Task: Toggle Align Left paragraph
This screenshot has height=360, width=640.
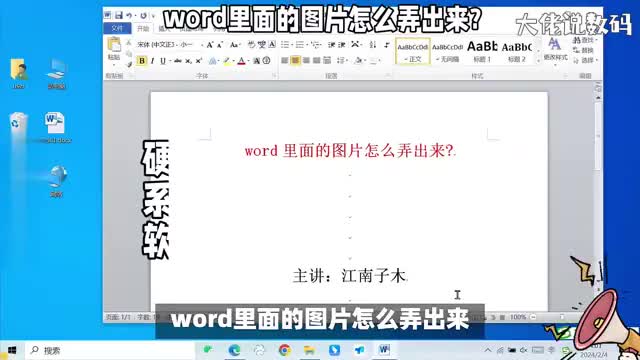Action: pos(284,61)
